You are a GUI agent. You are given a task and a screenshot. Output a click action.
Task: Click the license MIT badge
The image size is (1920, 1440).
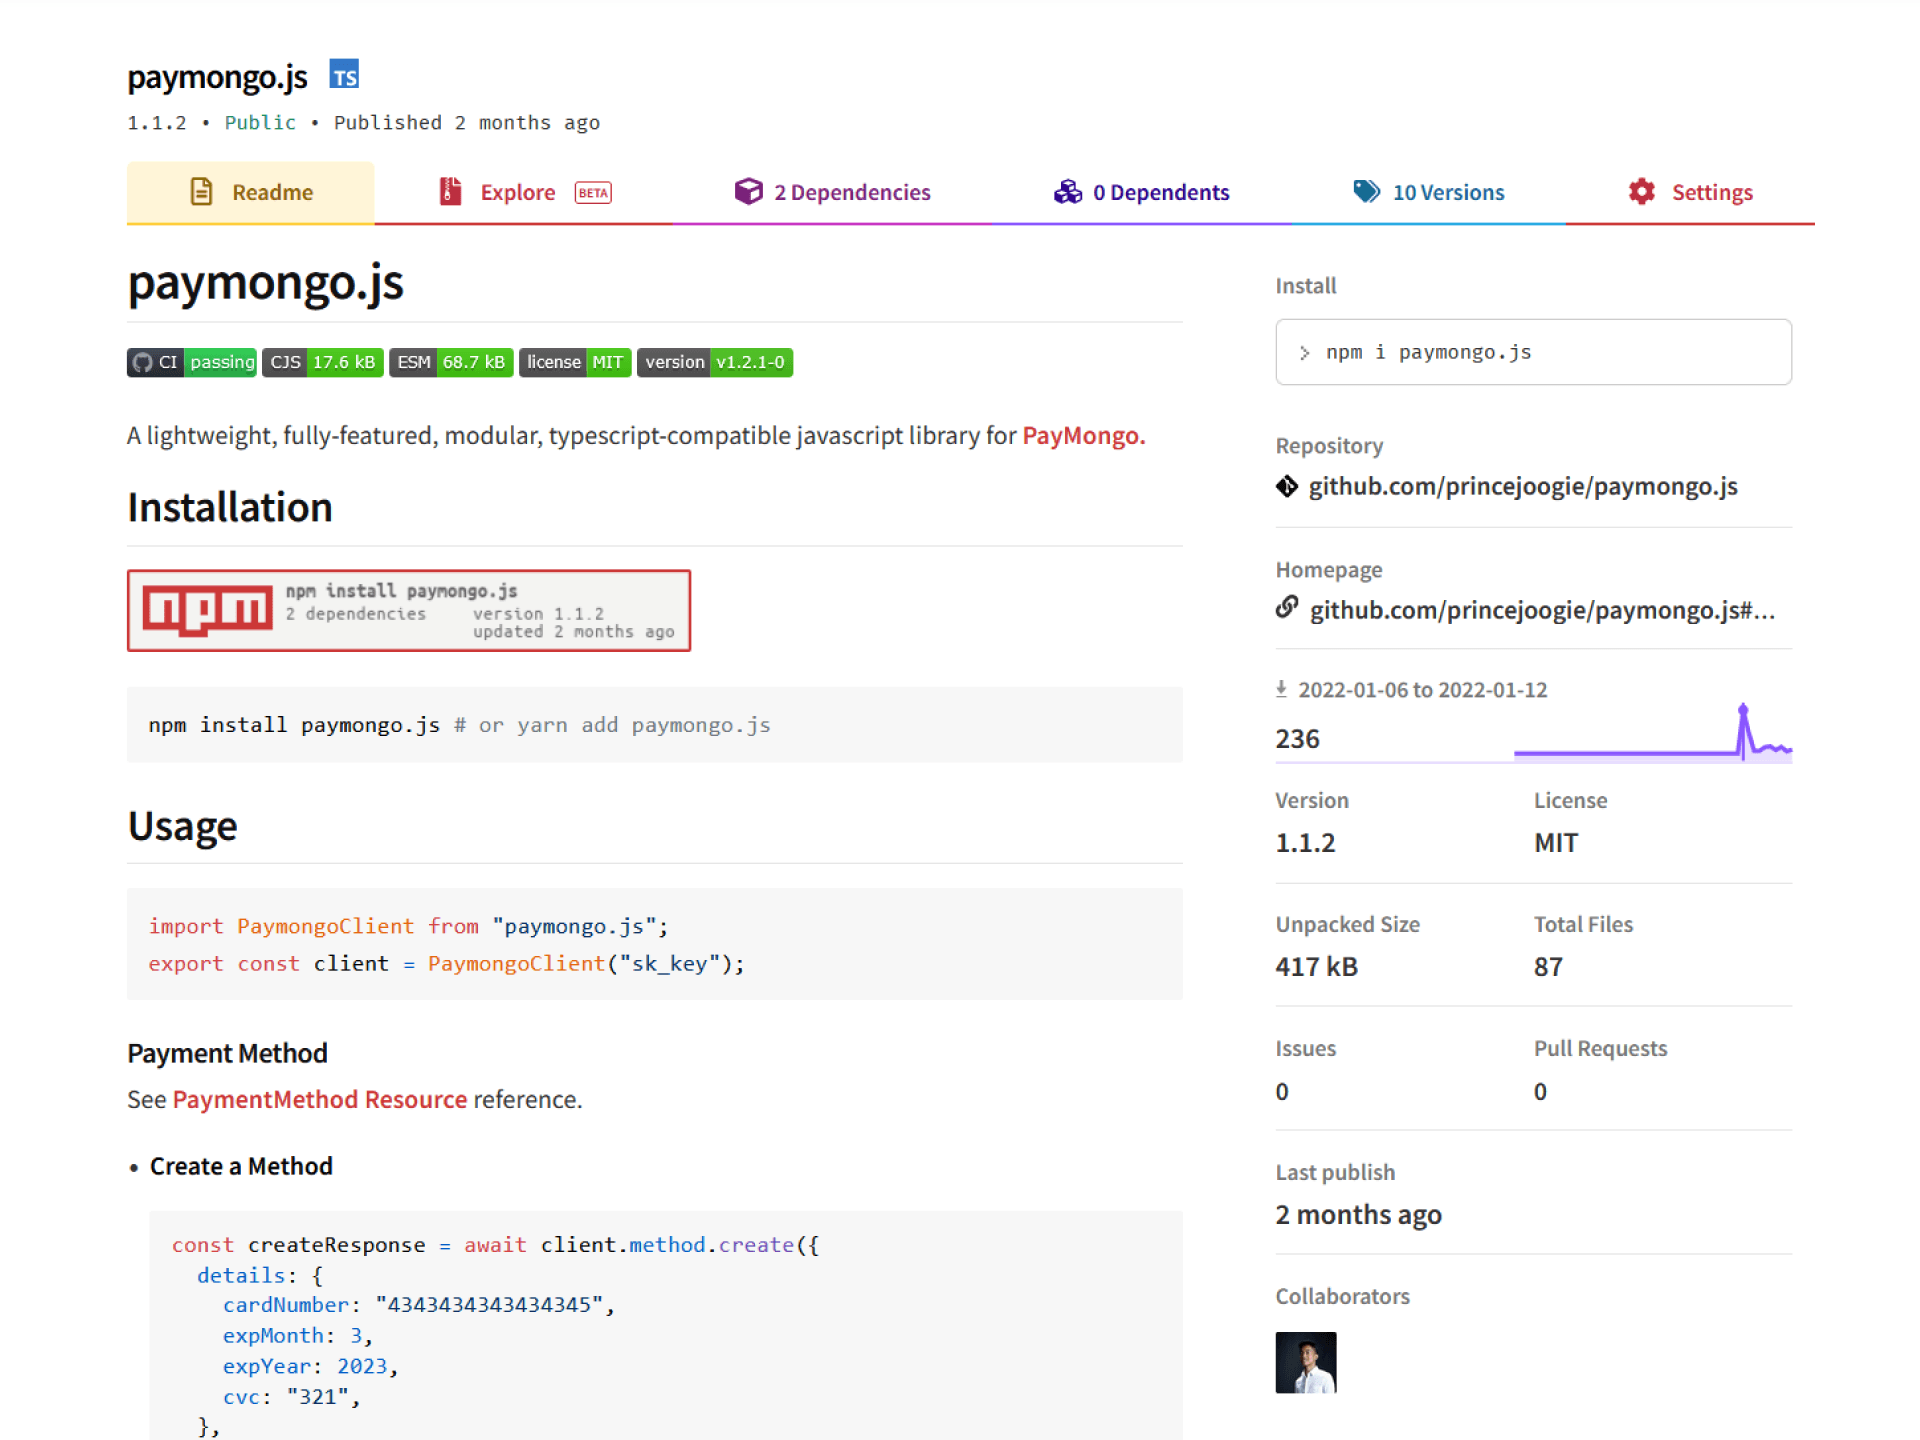pos(575,362)
